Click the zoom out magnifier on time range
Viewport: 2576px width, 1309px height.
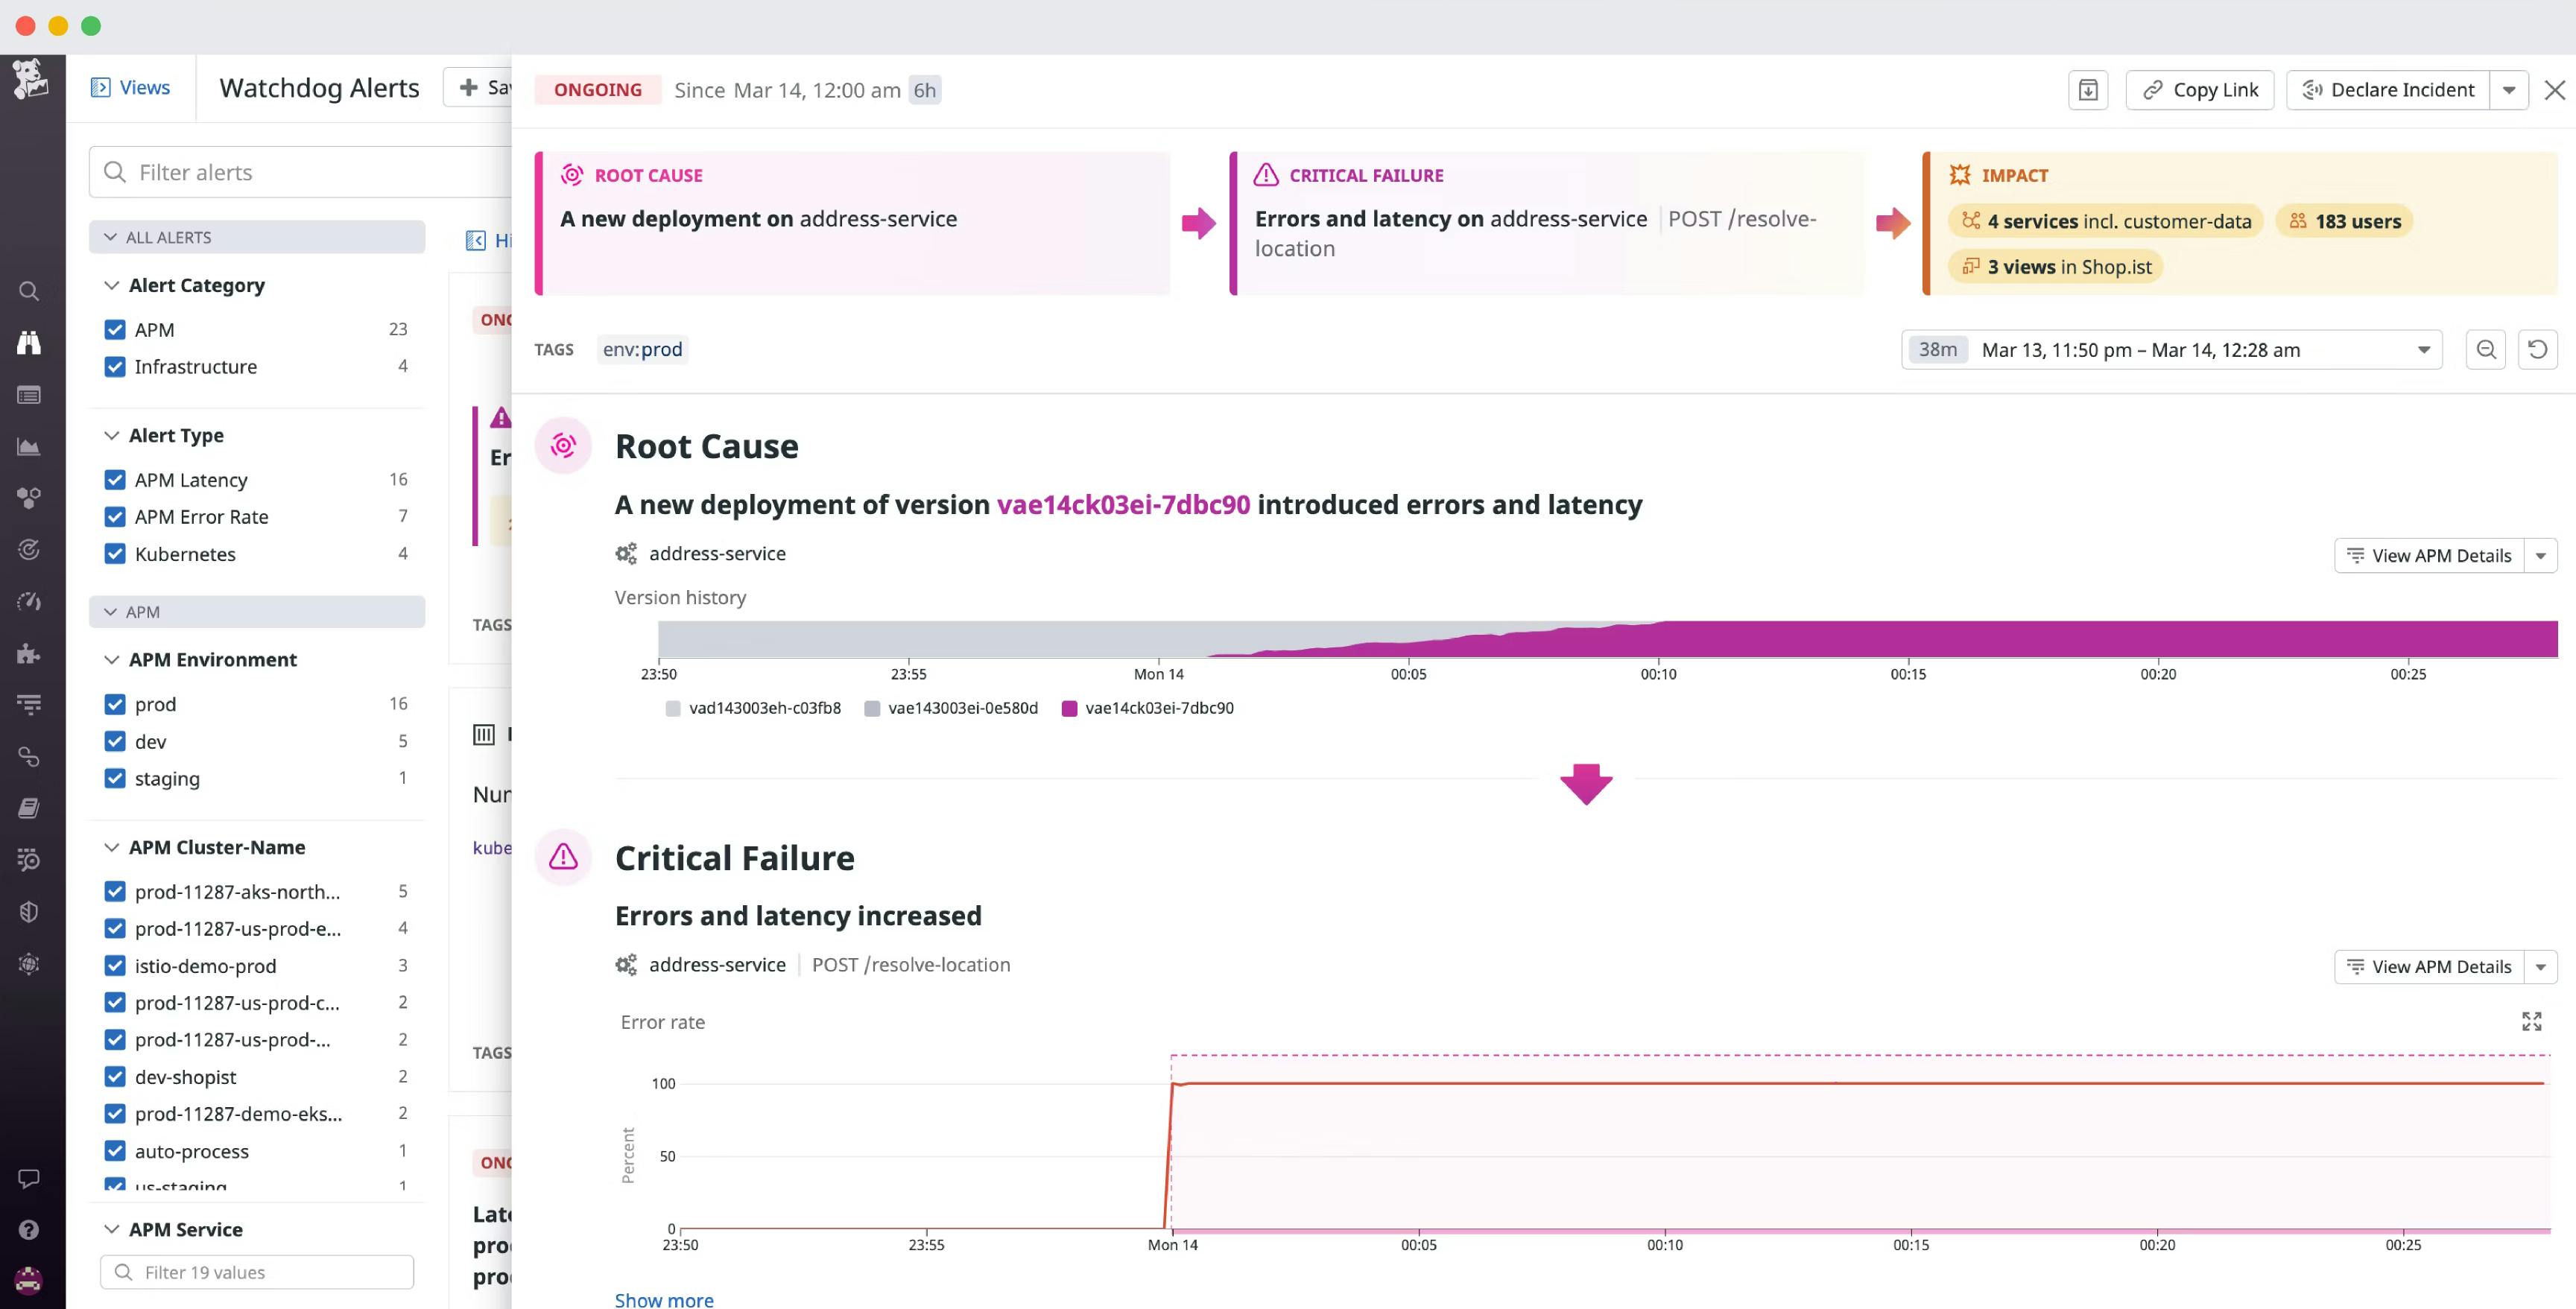click(x=2485, y=350)
